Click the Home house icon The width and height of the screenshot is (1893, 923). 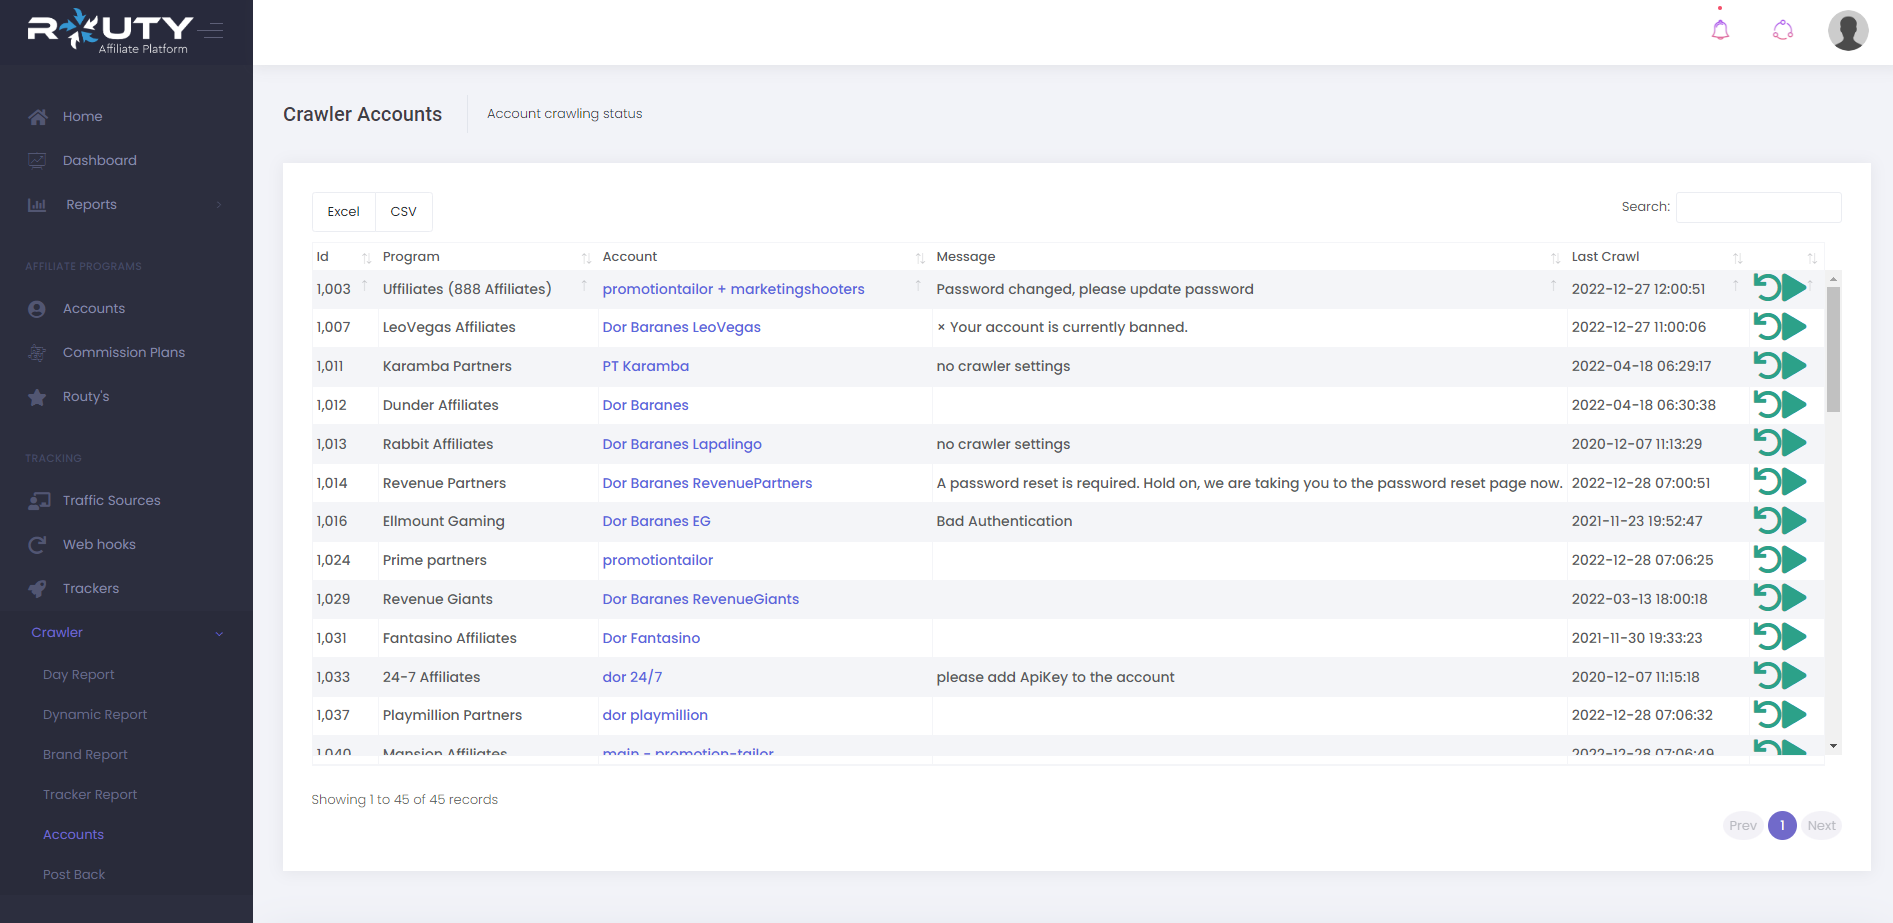[38, 117]
